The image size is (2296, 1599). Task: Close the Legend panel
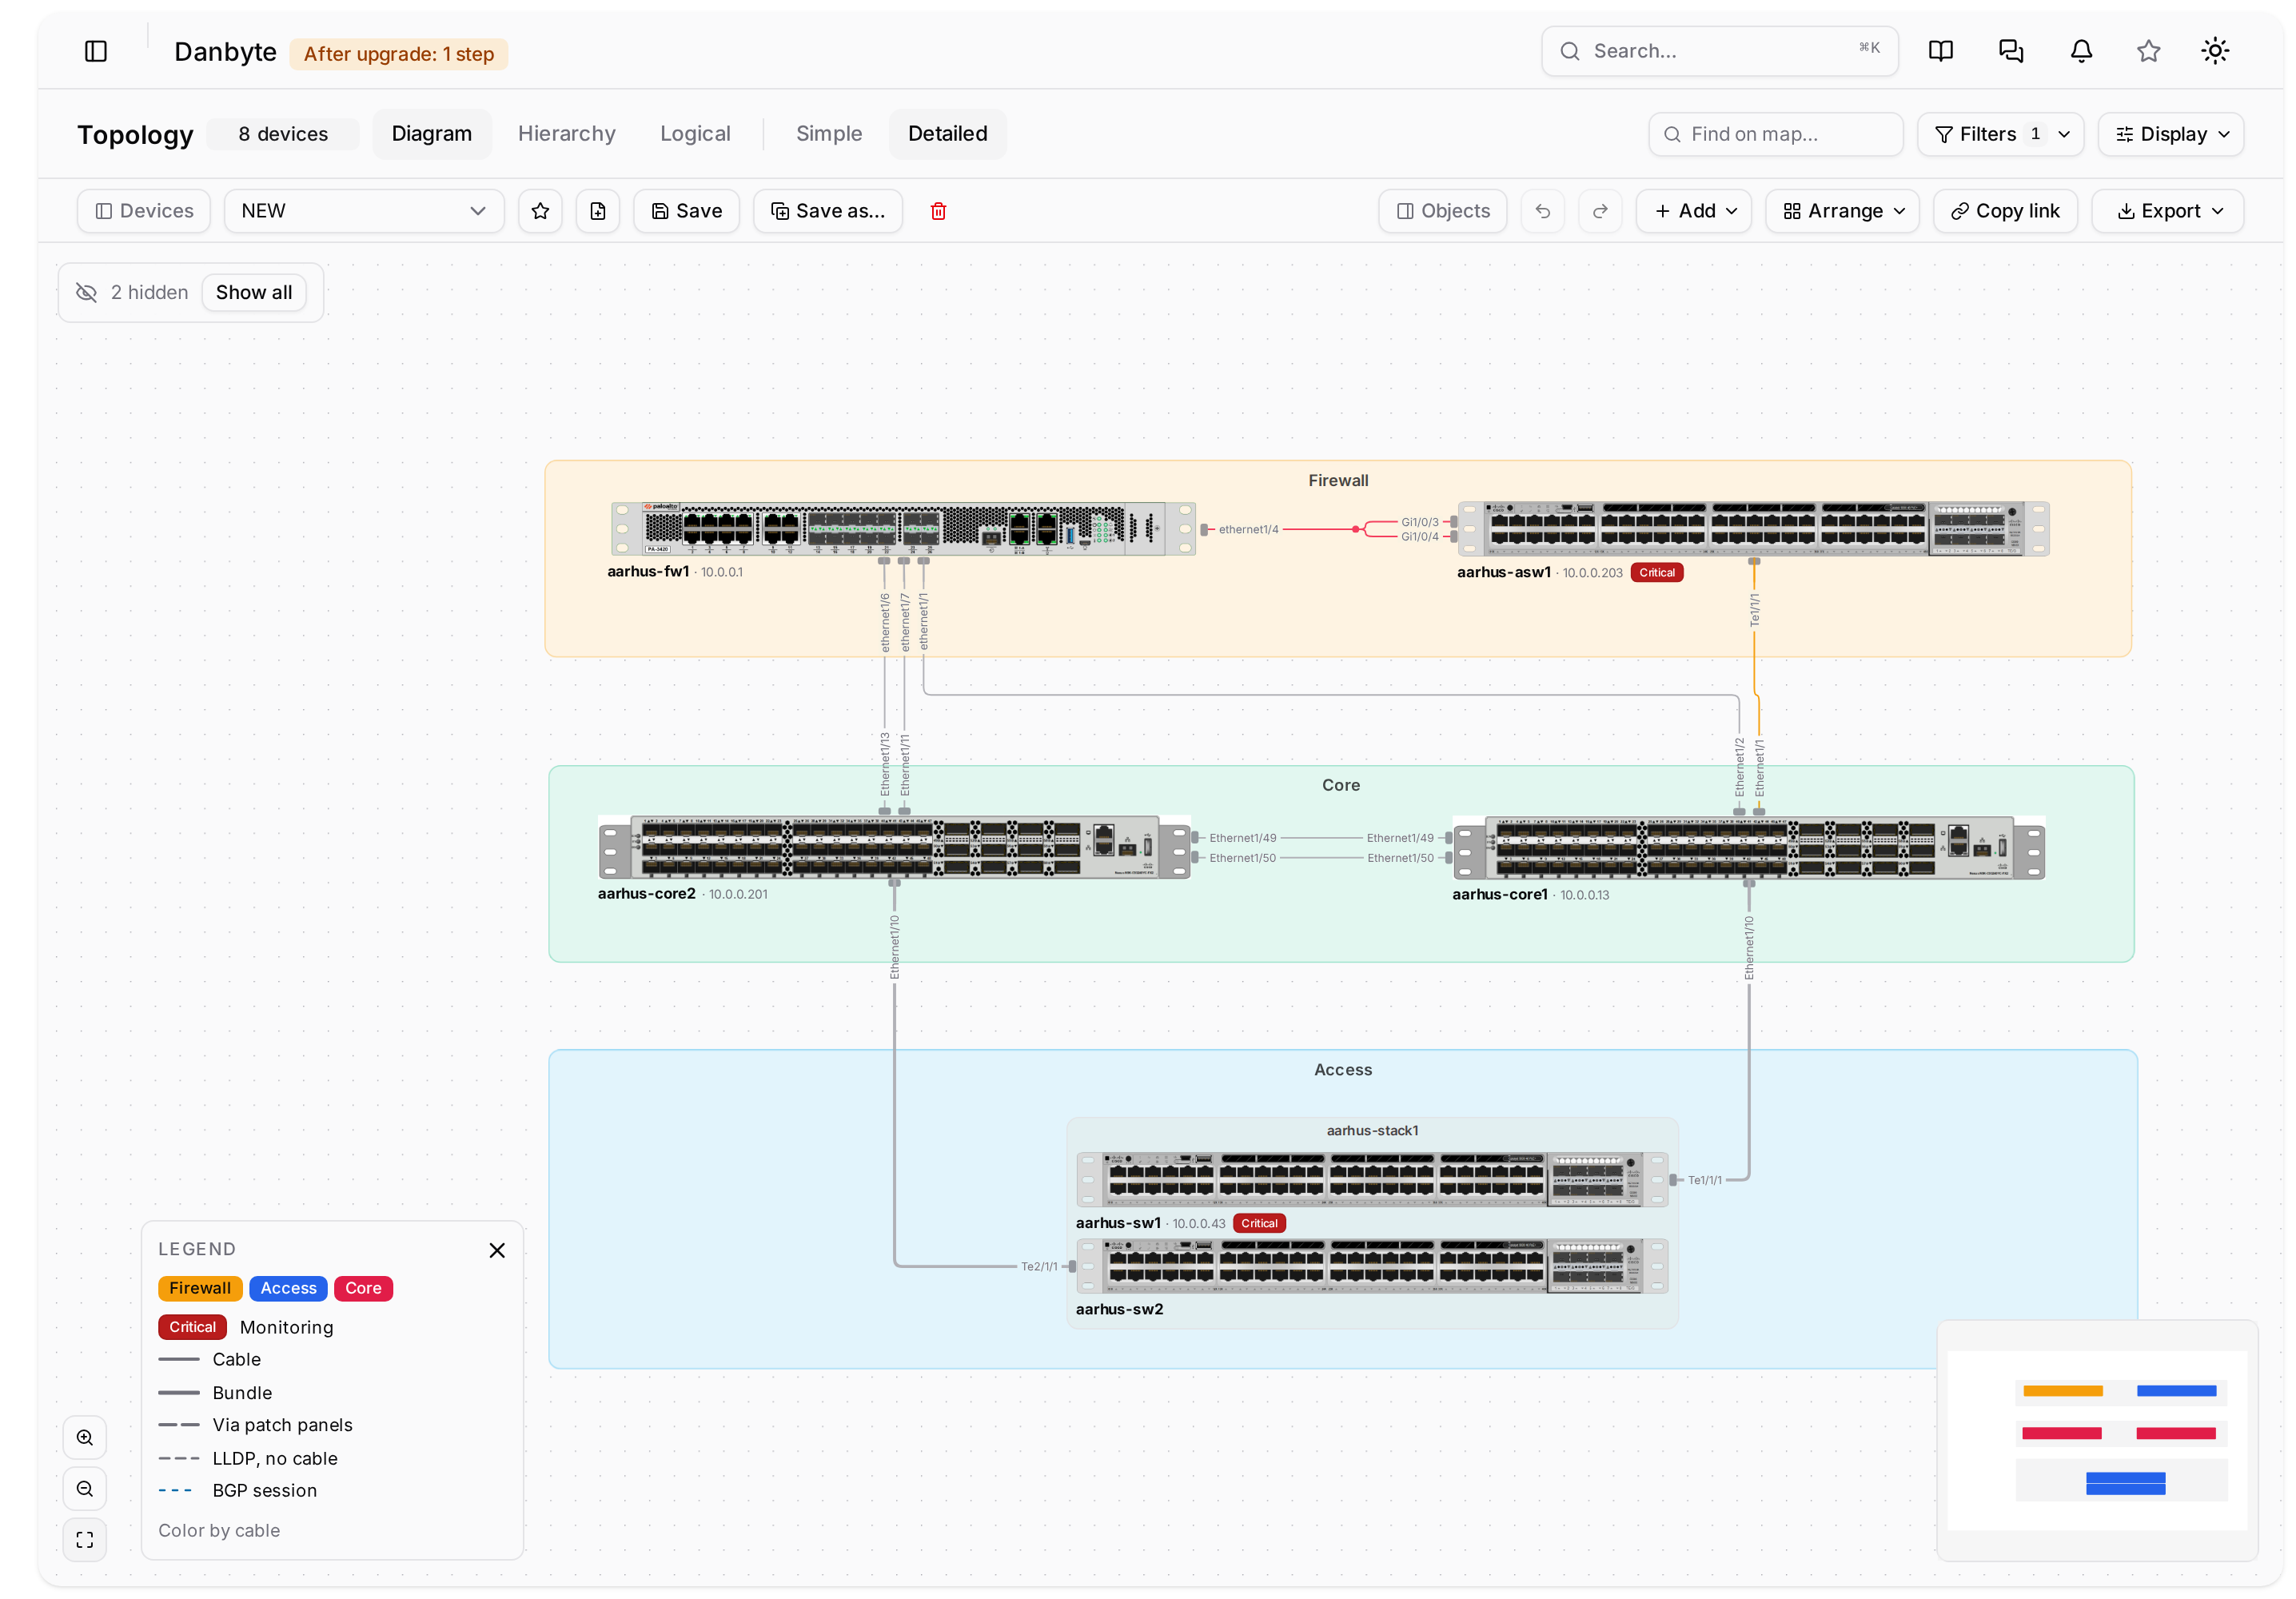tap(497, 1250)
